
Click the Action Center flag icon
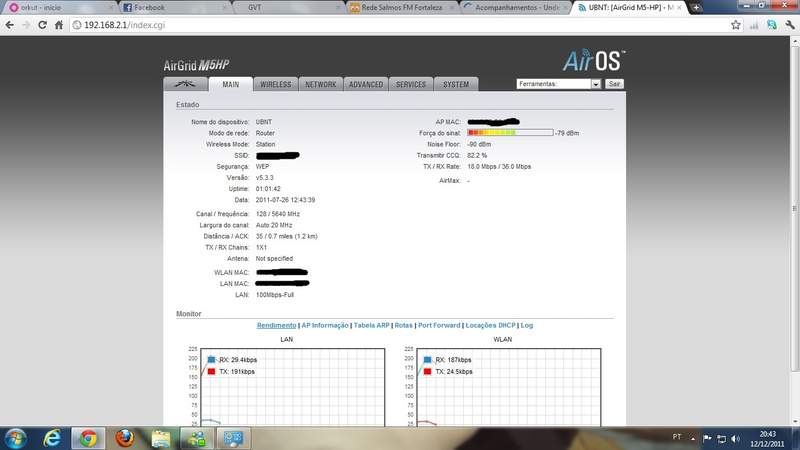coord(707,438)
